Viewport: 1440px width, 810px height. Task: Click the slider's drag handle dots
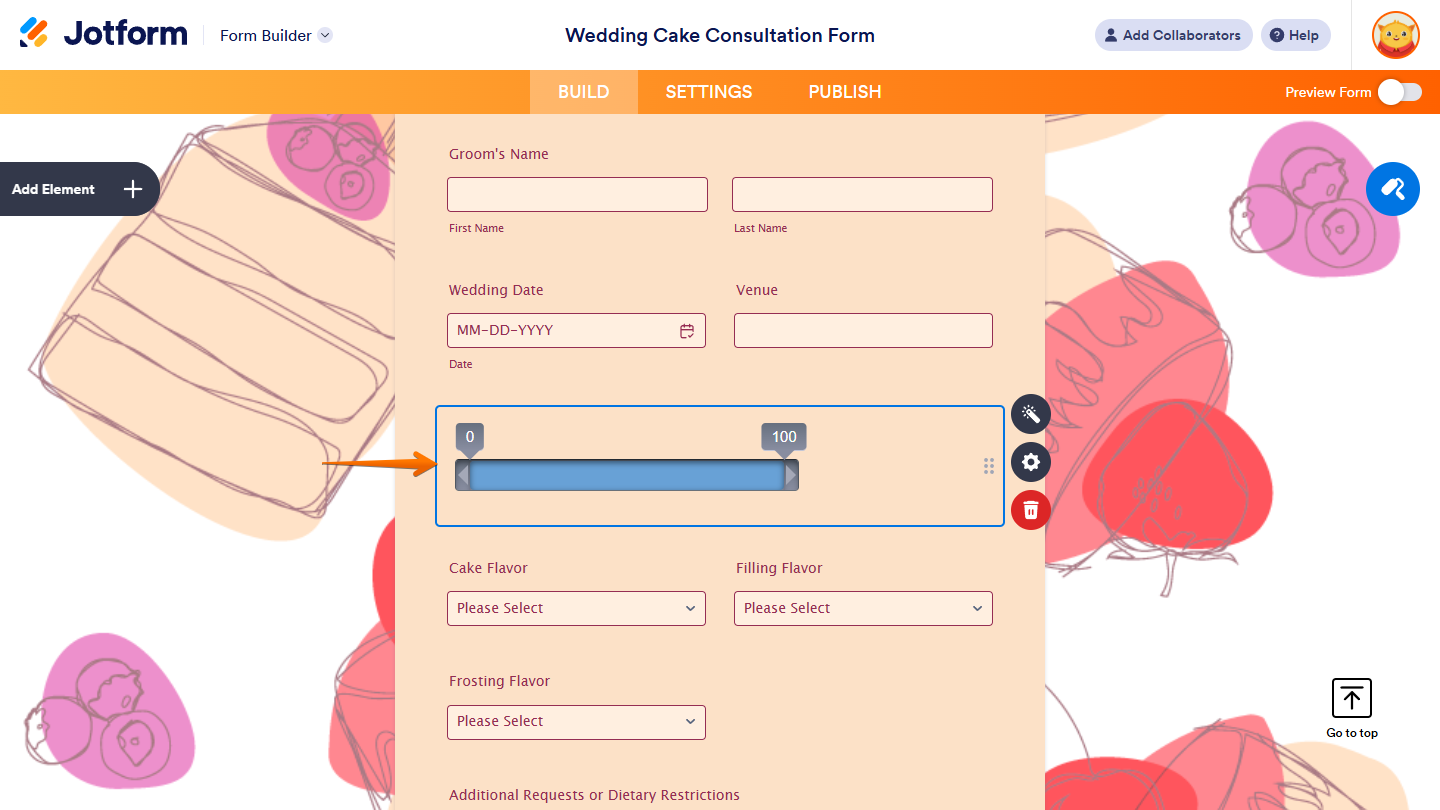coord(988,466)
